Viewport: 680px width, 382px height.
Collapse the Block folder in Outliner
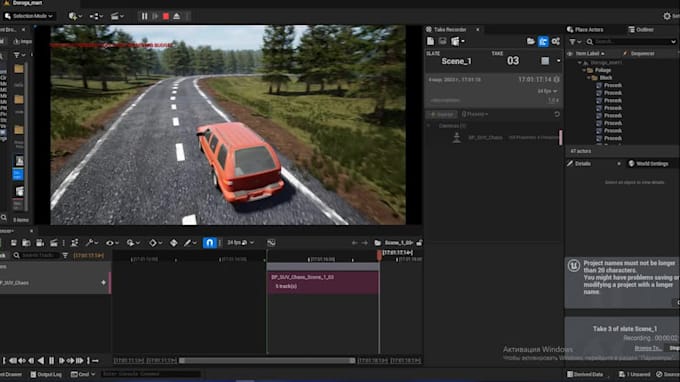[x=588, y=78]
